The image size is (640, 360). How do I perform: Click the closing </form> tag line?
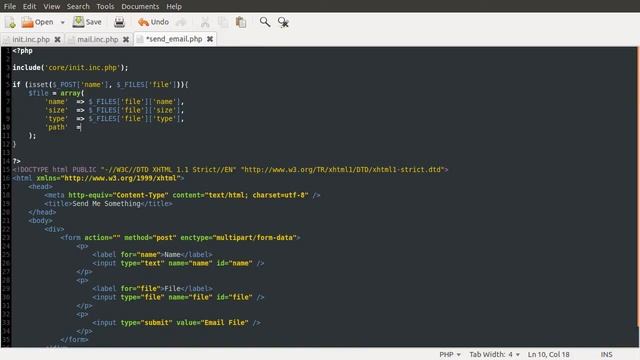pyautogui.click(x=74, y=340)
